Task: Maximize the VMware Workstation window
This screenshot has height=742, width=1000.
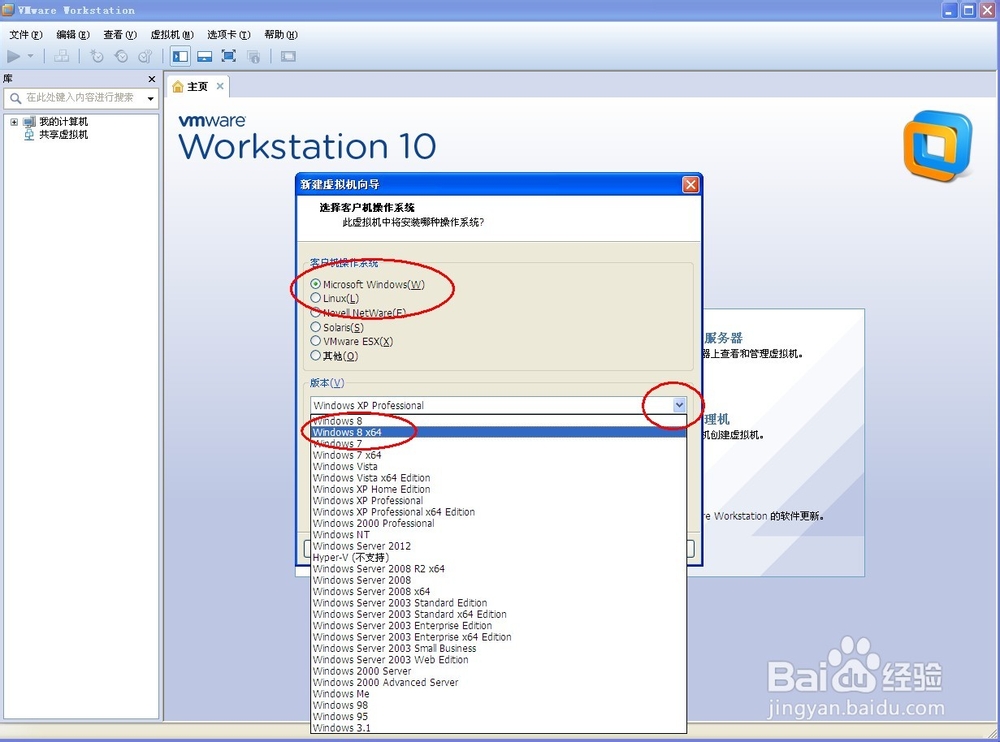Action: coord(968,10)
